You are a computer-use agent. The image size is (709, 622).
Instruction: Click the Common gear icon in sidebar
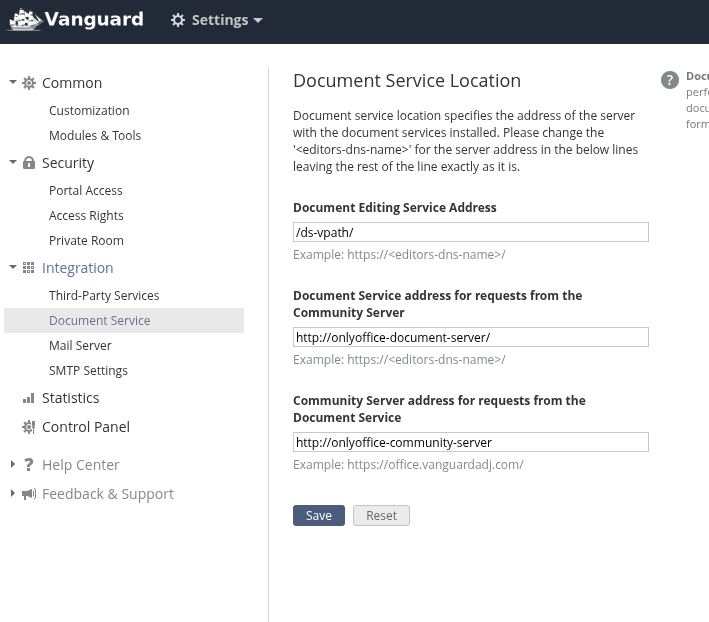point(29,83)
